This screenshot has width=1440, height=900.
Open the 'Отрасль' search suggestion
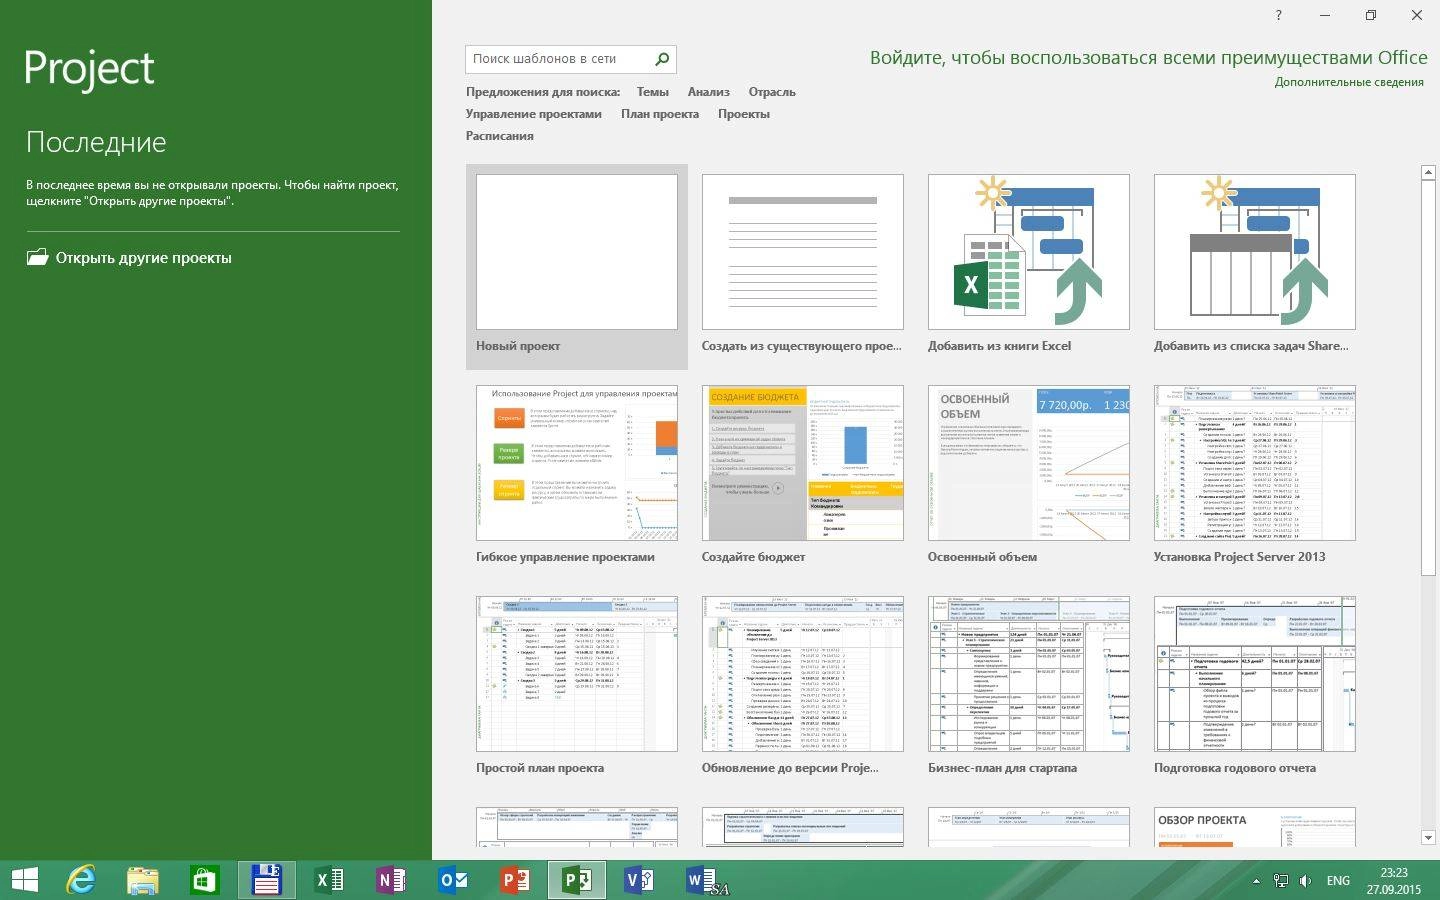(772, 92)
